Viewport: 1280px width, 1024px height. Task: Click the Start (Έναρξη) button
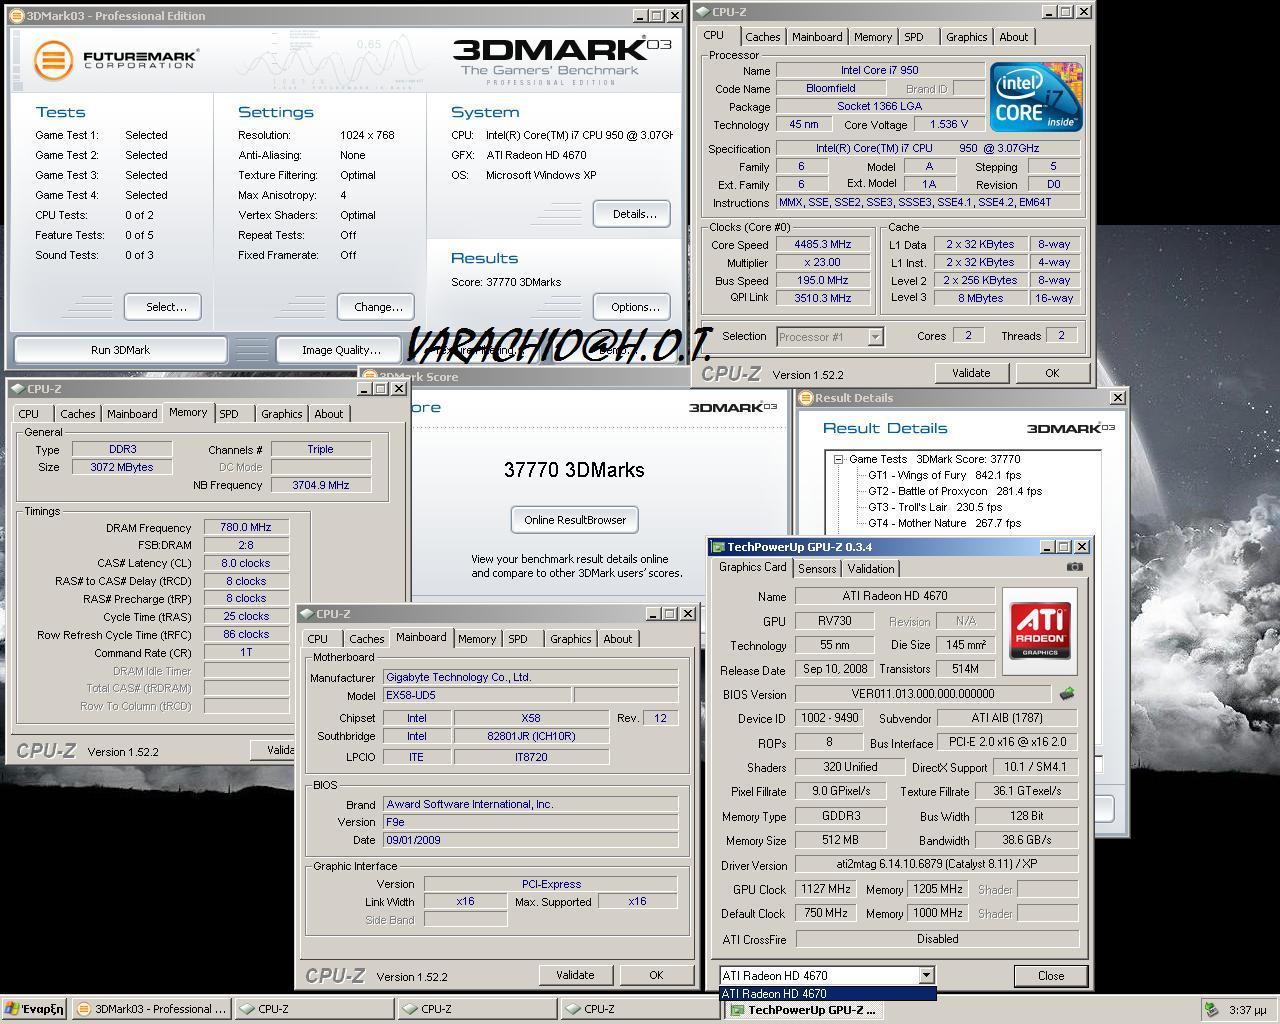34,1009
